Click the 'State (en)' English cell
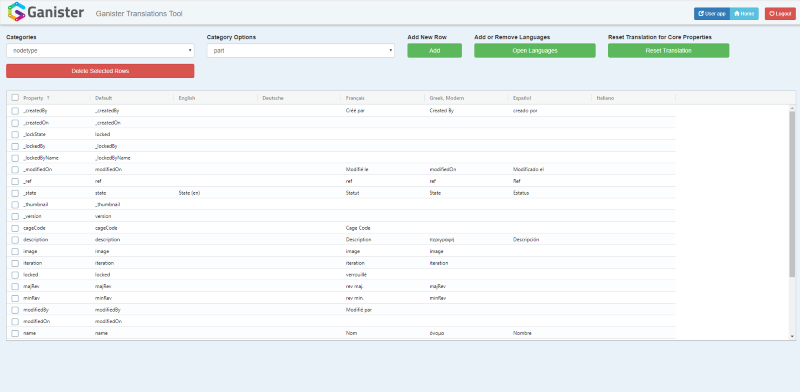Screen dimensions: 800x392 (189, 193)
